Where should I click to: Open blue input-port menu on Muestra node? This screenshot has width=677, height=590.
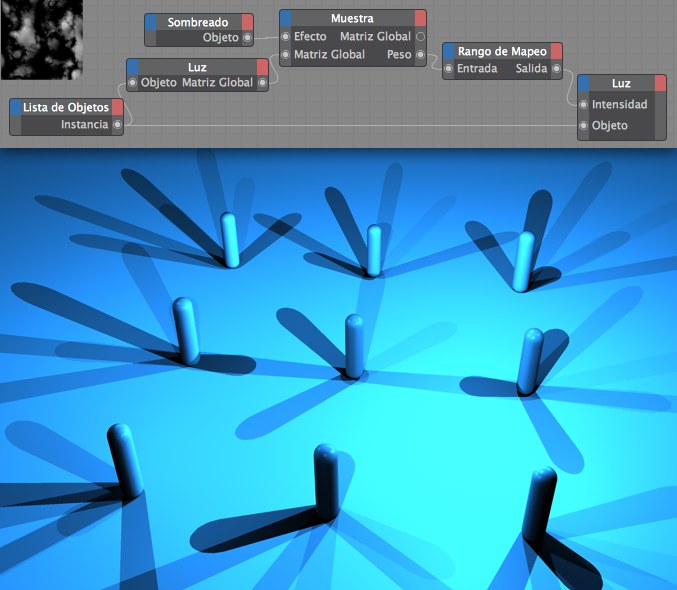coord(286,18)
